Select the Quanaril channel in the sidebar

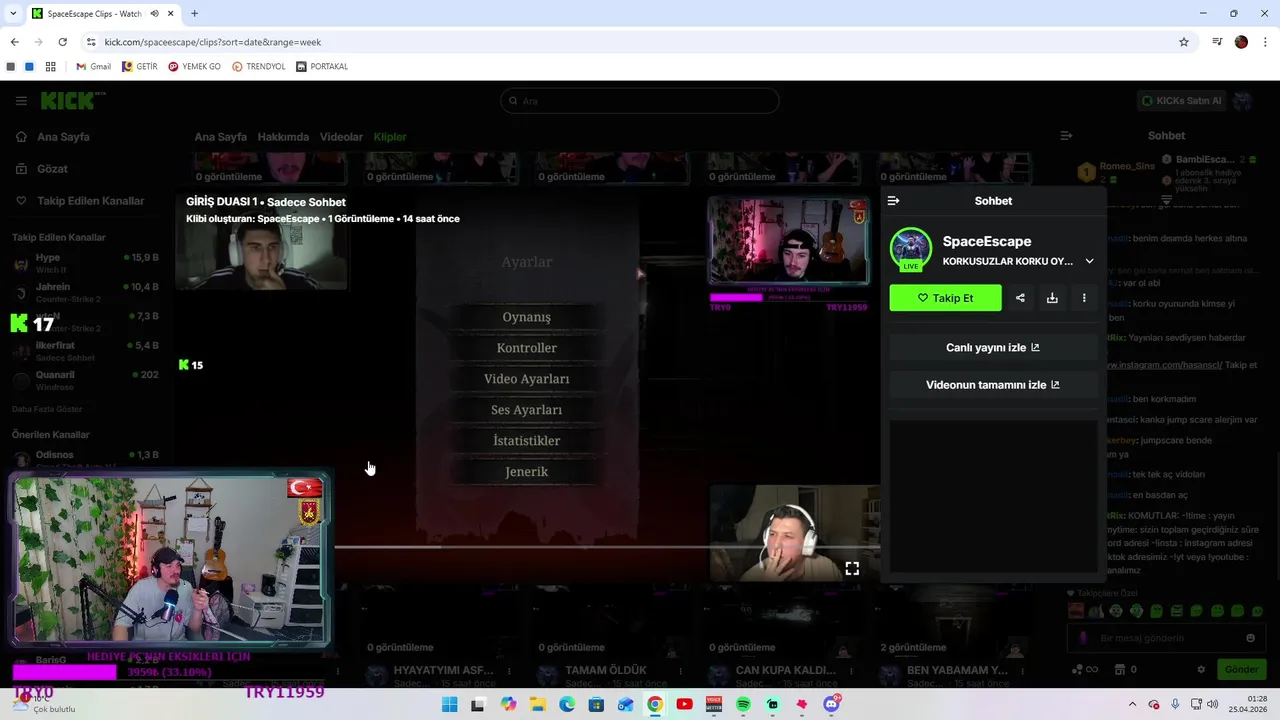pyautogui.click(x=85, y=380)
